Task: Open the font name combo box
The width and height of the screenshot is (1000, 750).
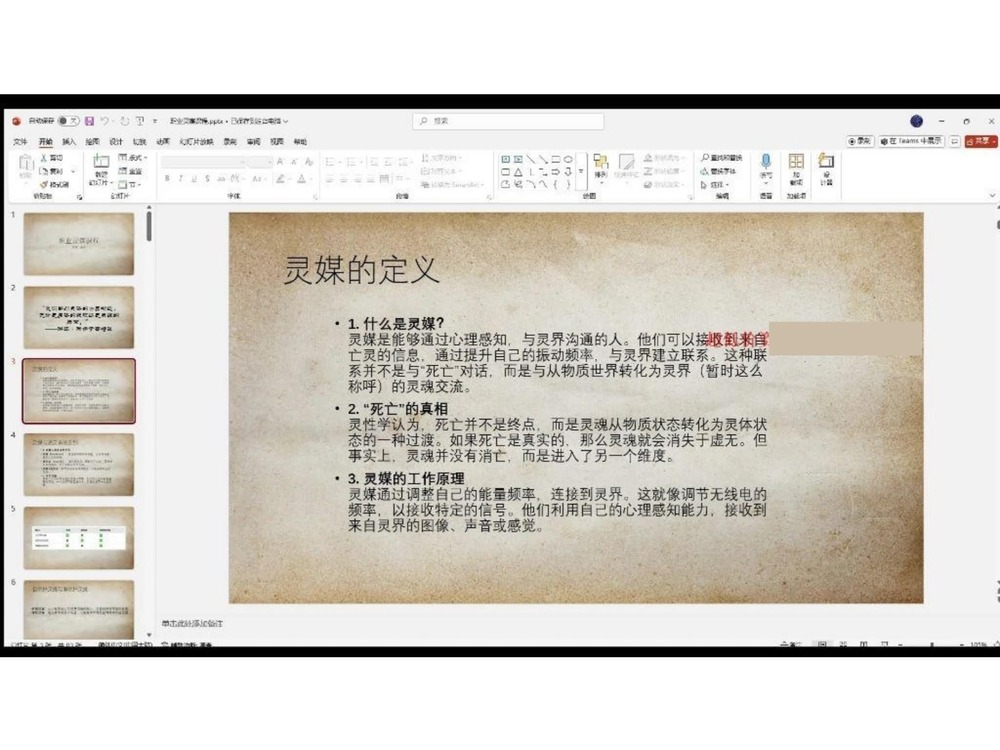Action: coord(203,162)
